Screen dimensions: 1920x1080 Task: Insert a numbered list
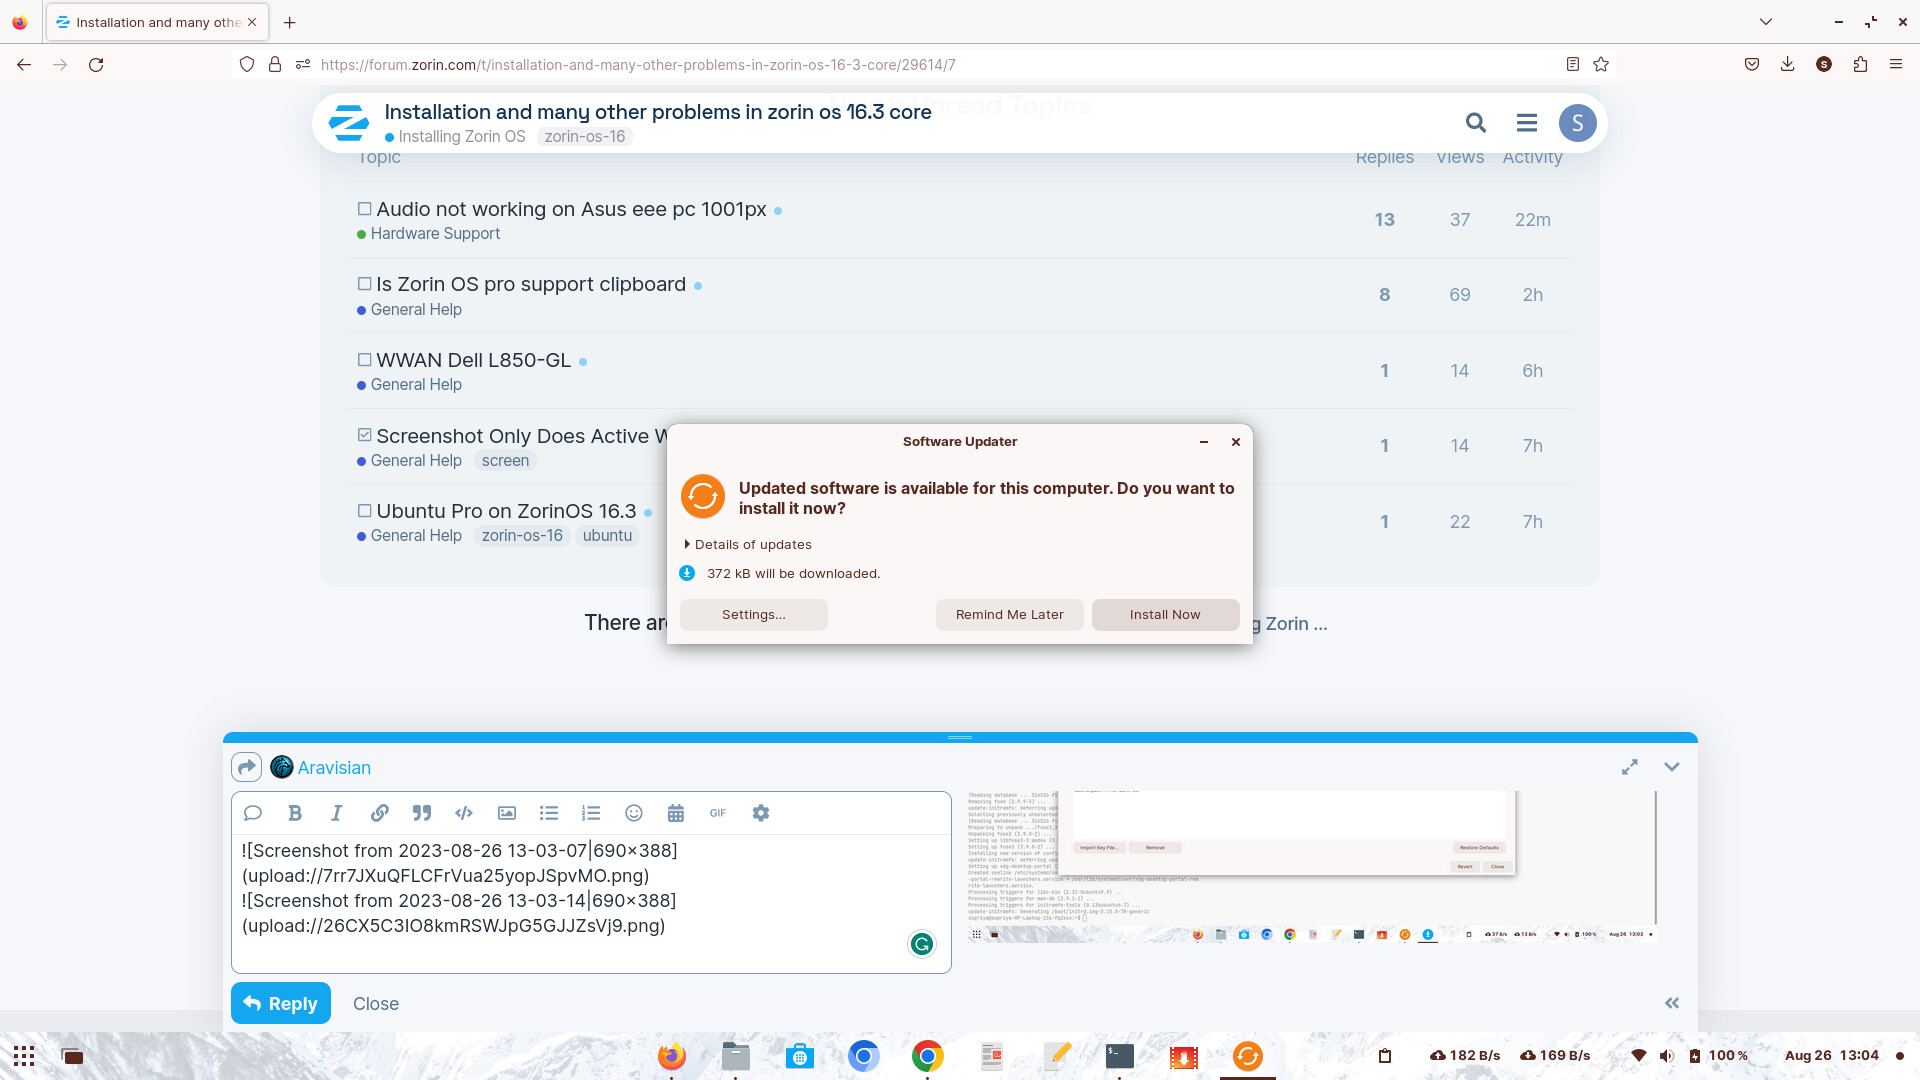(x=591, y=813)
